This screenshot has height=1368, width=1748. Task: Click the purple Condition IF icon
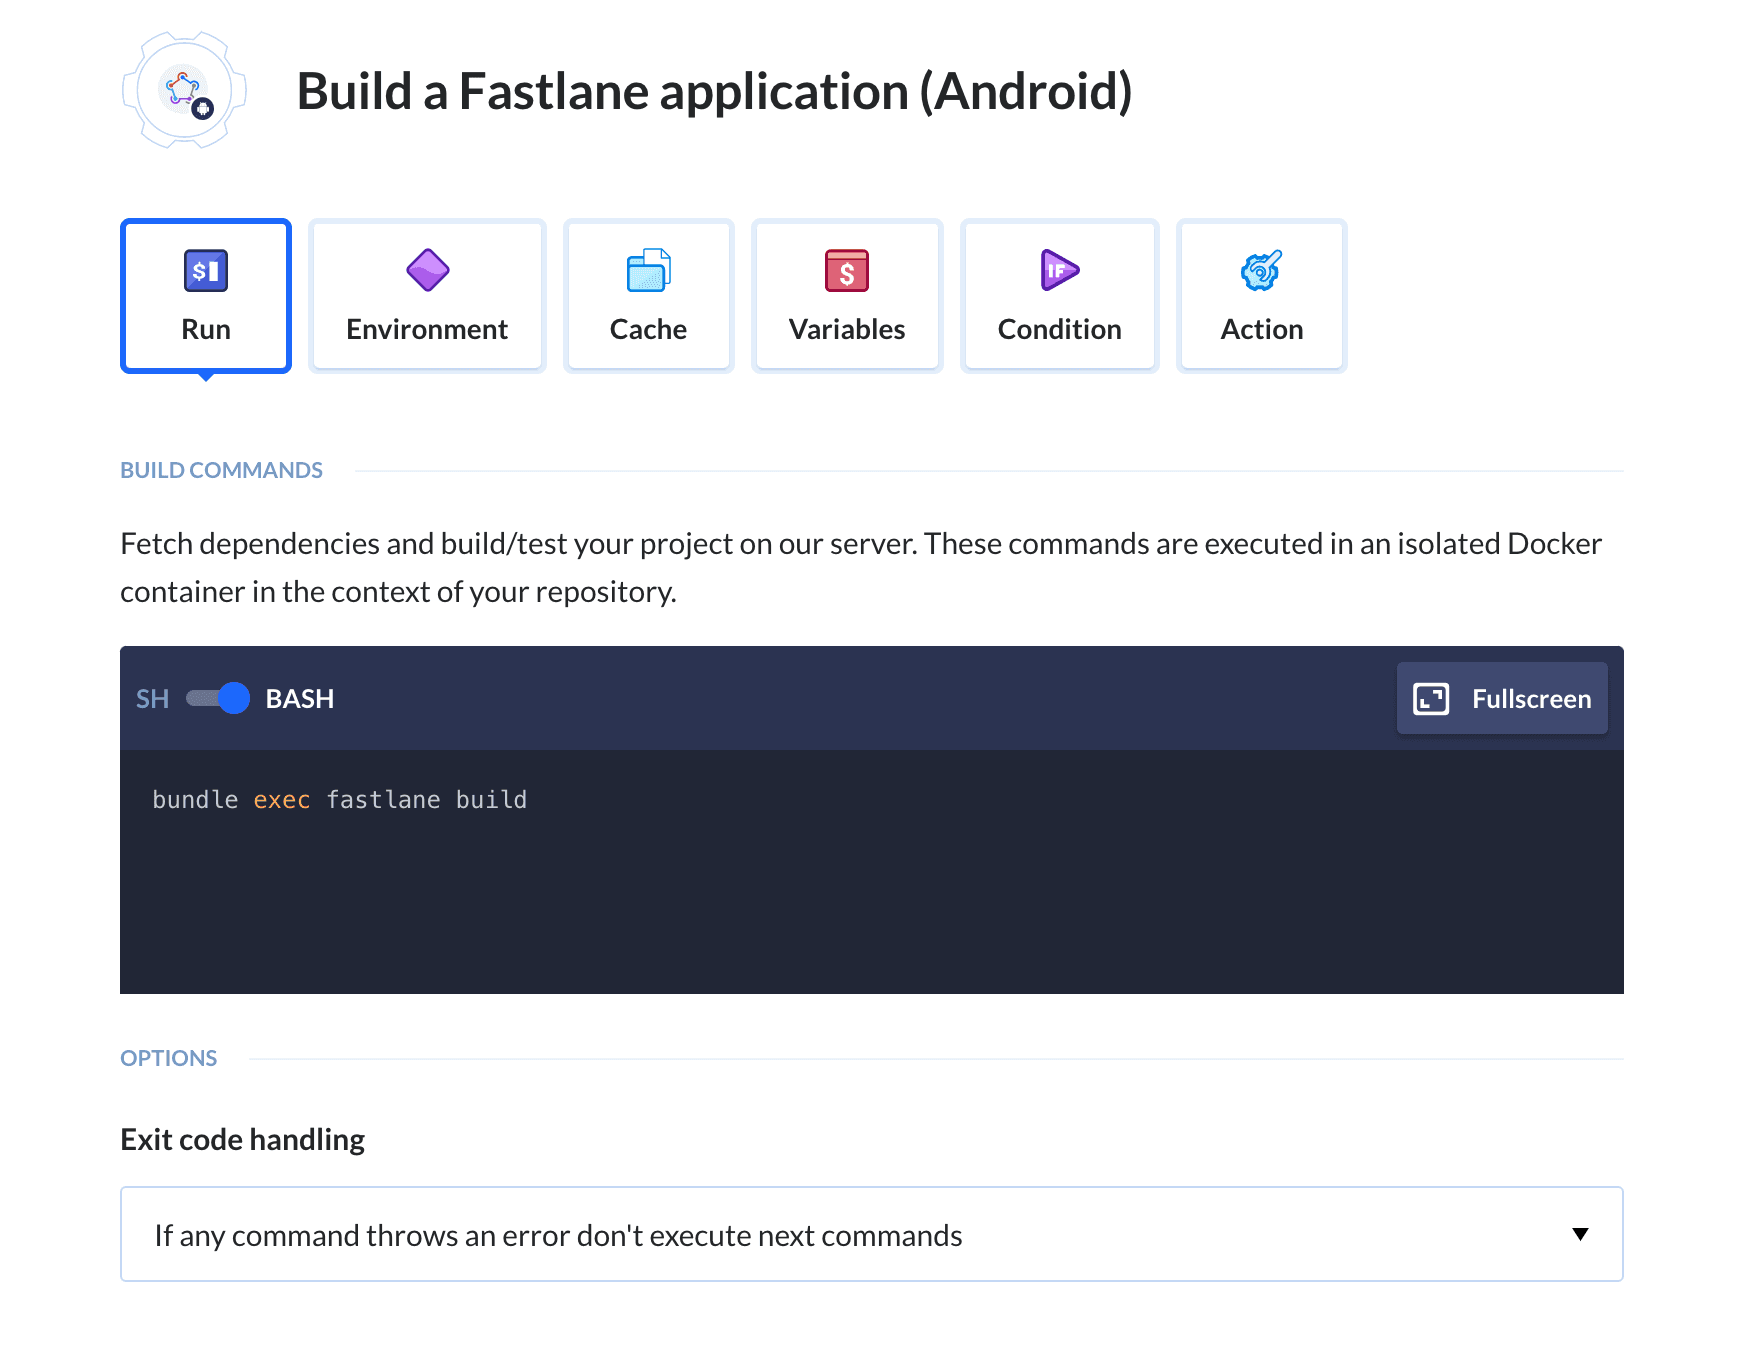click(1059, 270)
